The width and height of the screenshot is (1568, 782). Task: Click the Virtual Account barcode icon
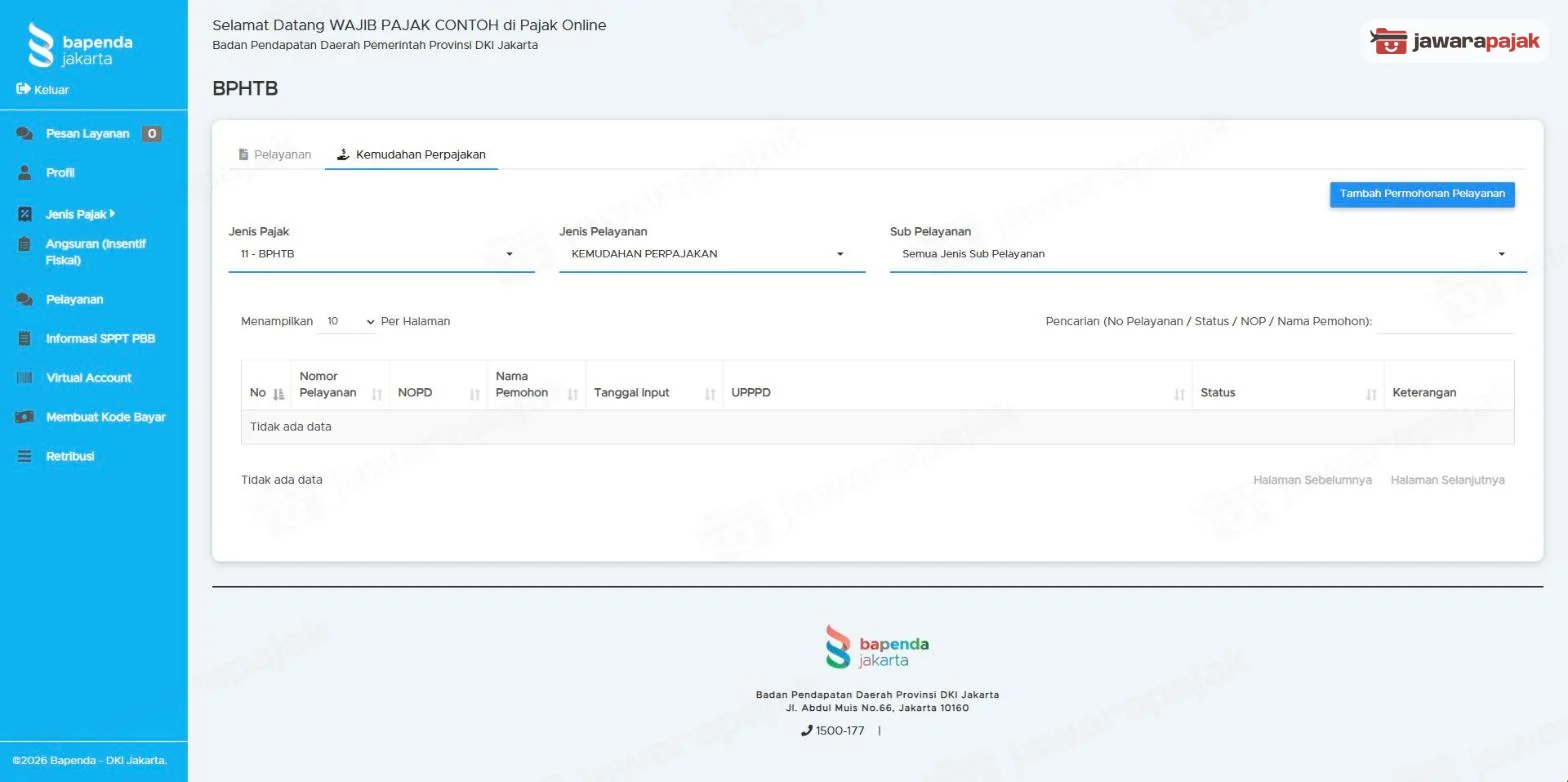(x=25, y=378)
